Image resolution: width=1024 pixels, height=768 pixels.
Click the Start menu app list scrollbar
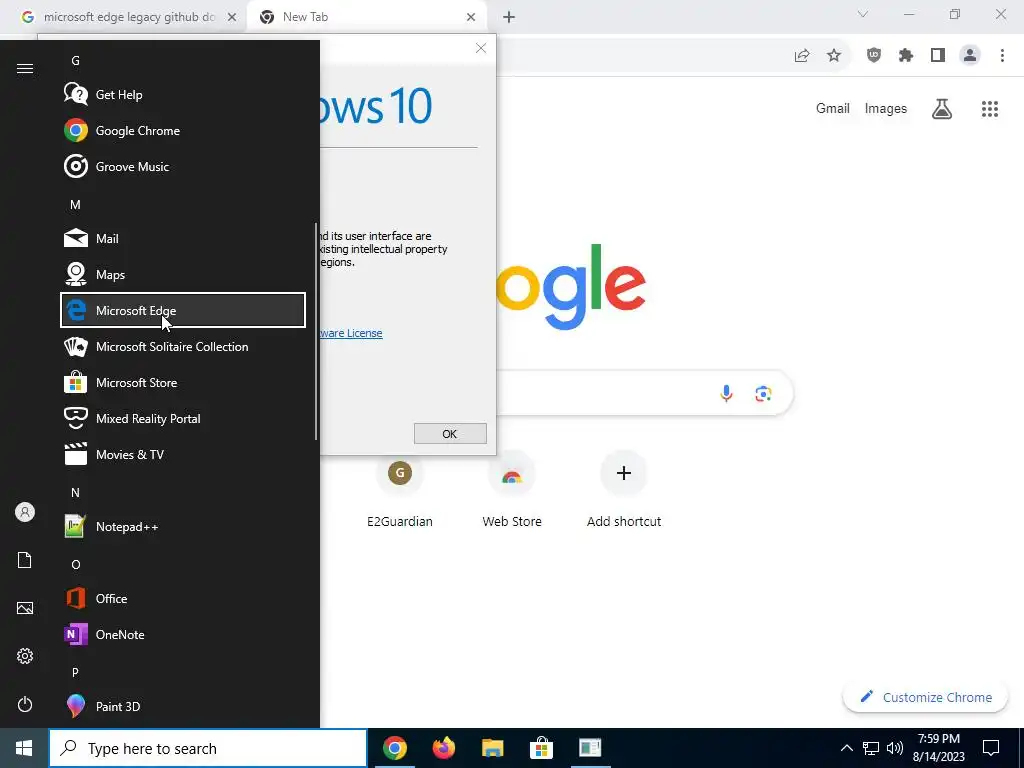316,331
